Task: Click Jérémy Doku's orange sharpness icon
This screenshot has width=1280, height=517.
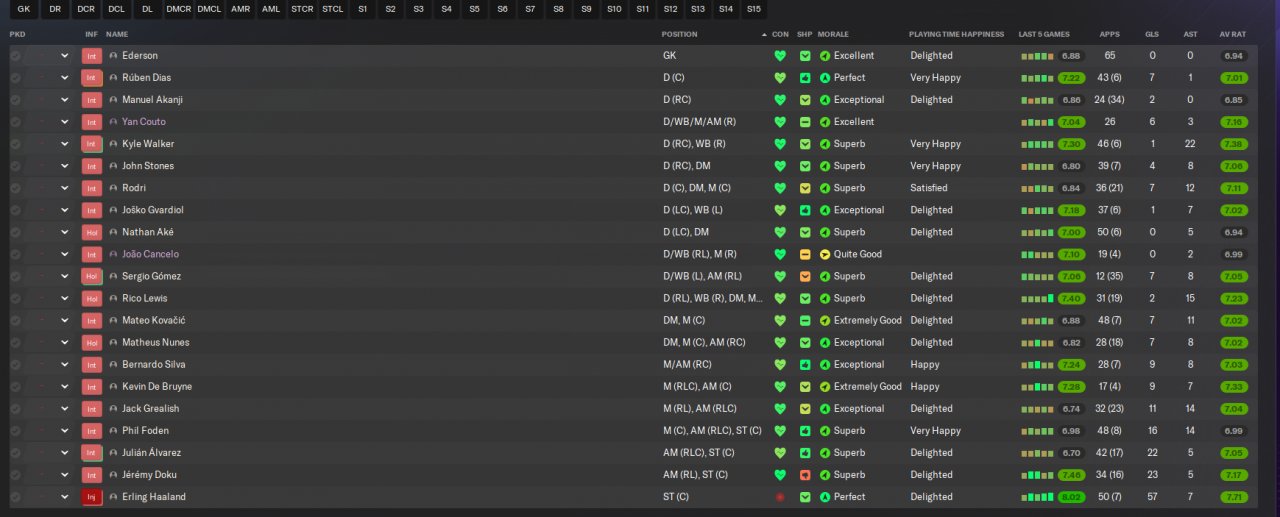Action: pos(805,475)
